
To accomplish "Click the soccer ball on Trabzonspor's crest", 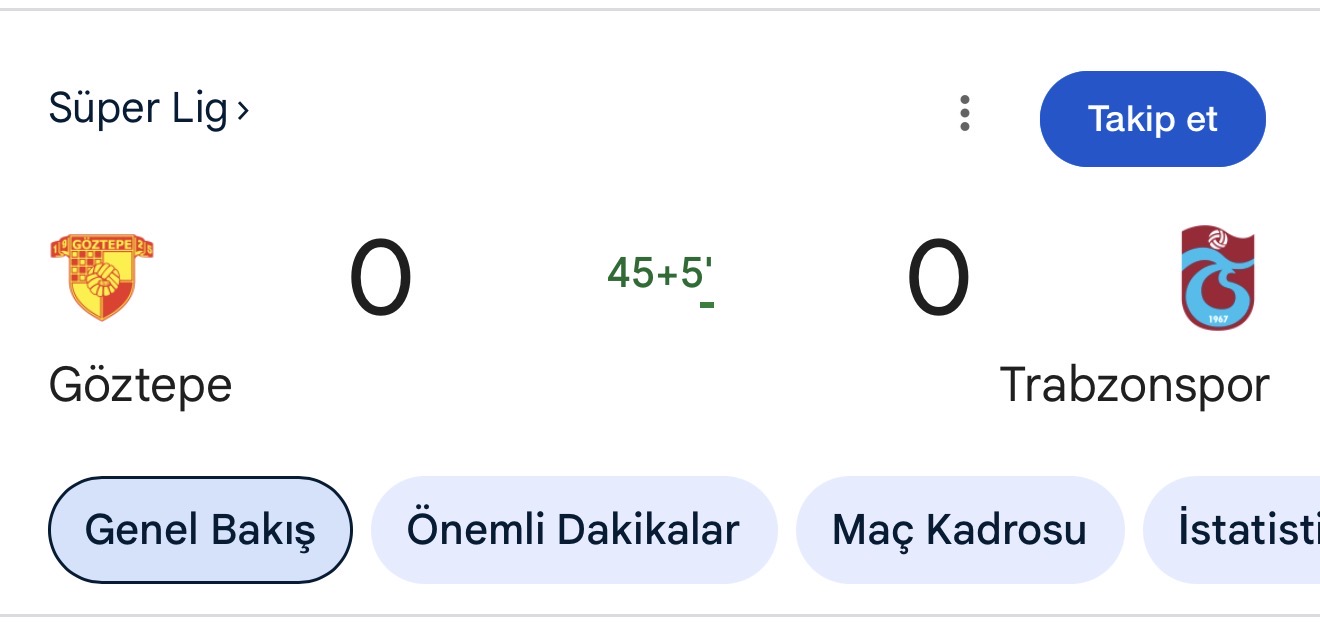I will tap(1217, 240).
